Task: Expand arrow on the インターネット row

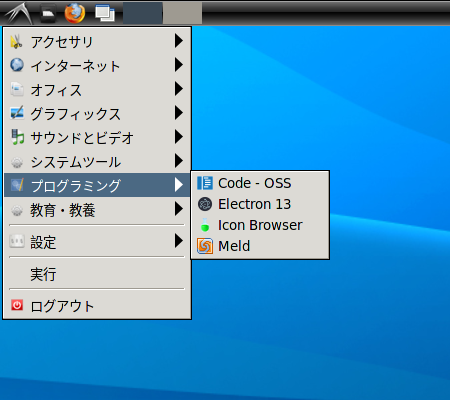Action: (179, 64)
